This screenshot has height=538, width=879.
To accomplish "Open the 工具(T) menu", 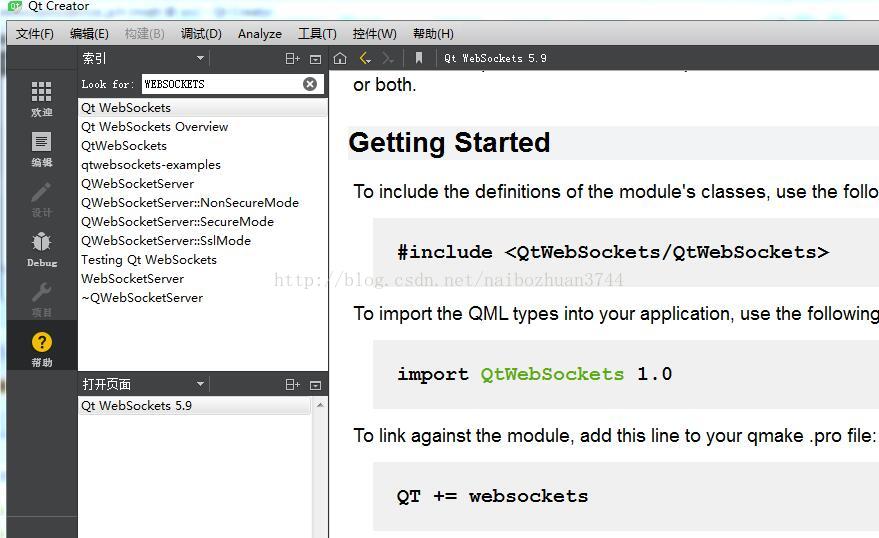I will point(317,34).
